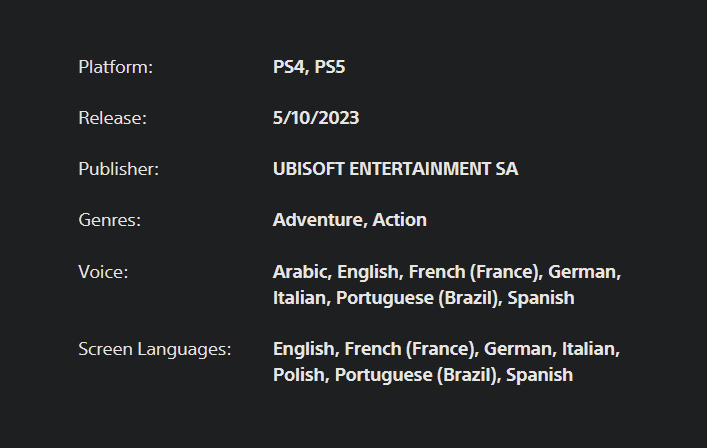This screenshot has width=707, height=448.
Task: Click Polish in the Screen Languages
Action: click(299, 375)
